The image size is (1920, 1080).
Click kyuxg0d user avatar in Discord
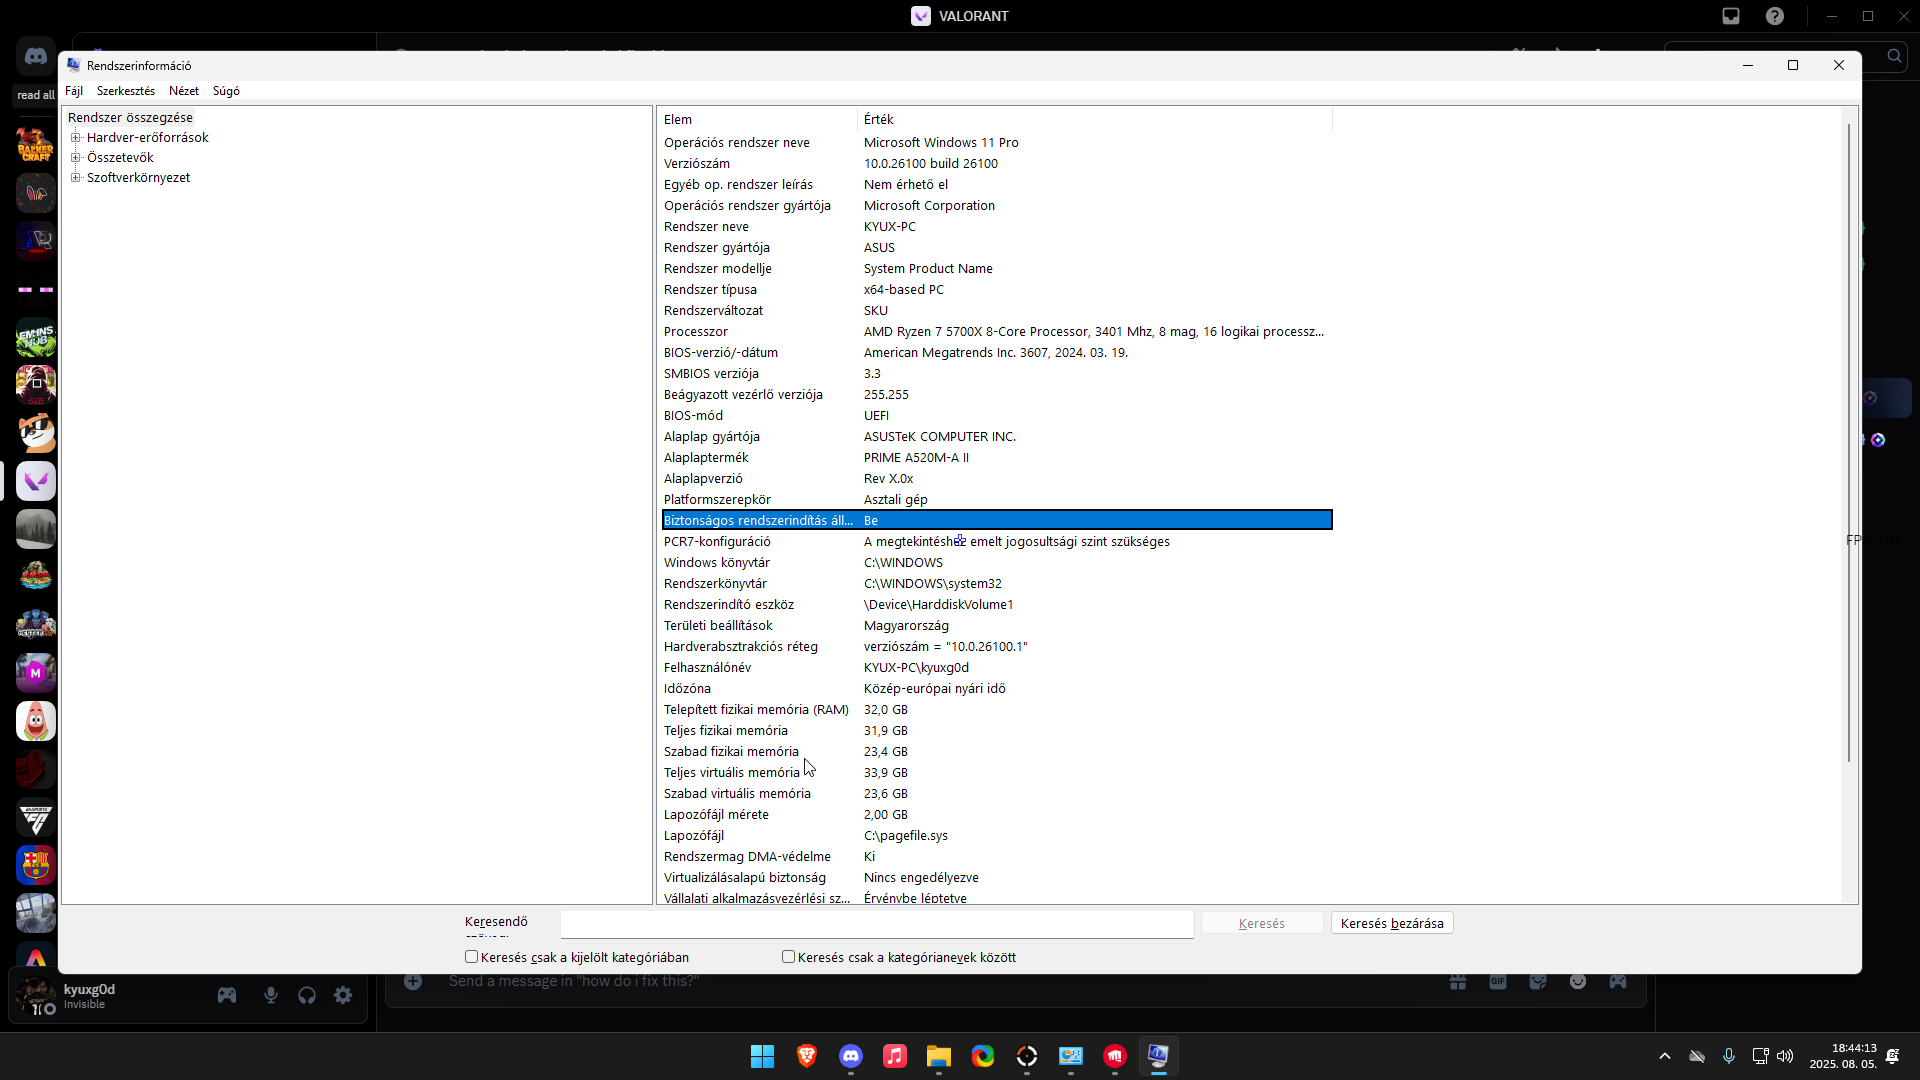point(37,995)
